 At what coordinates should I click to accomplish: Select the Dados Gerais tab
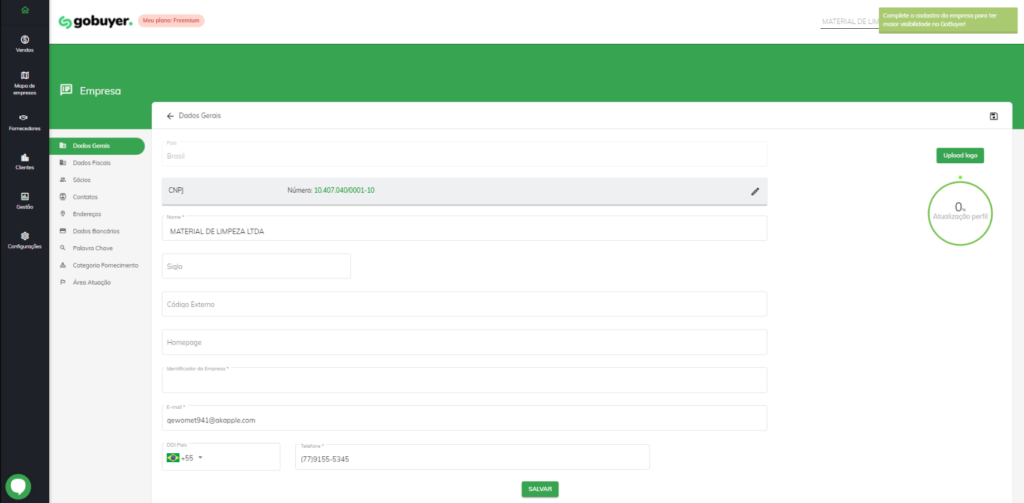[x=97, y=146]
